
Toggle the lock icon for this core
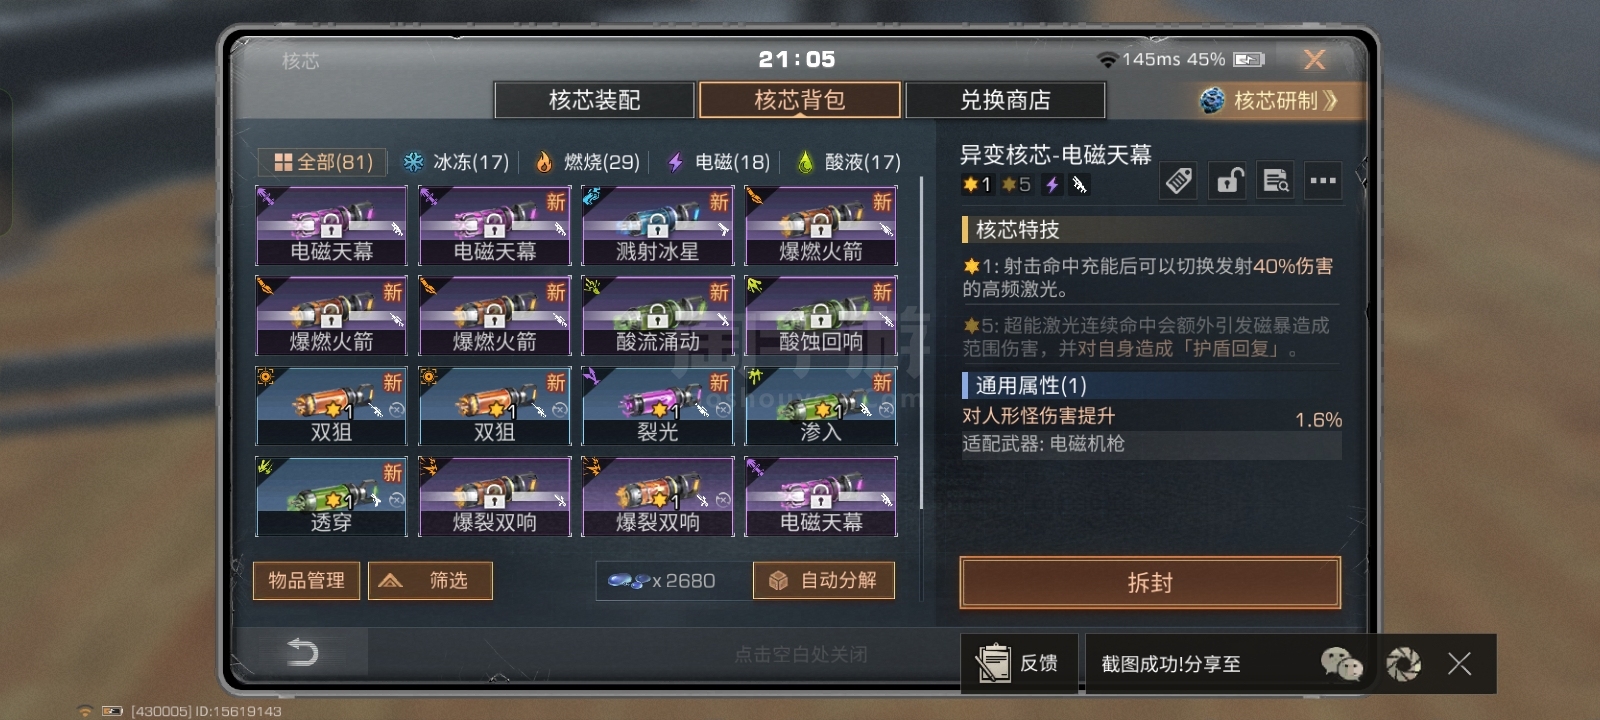coord(1229,181)
